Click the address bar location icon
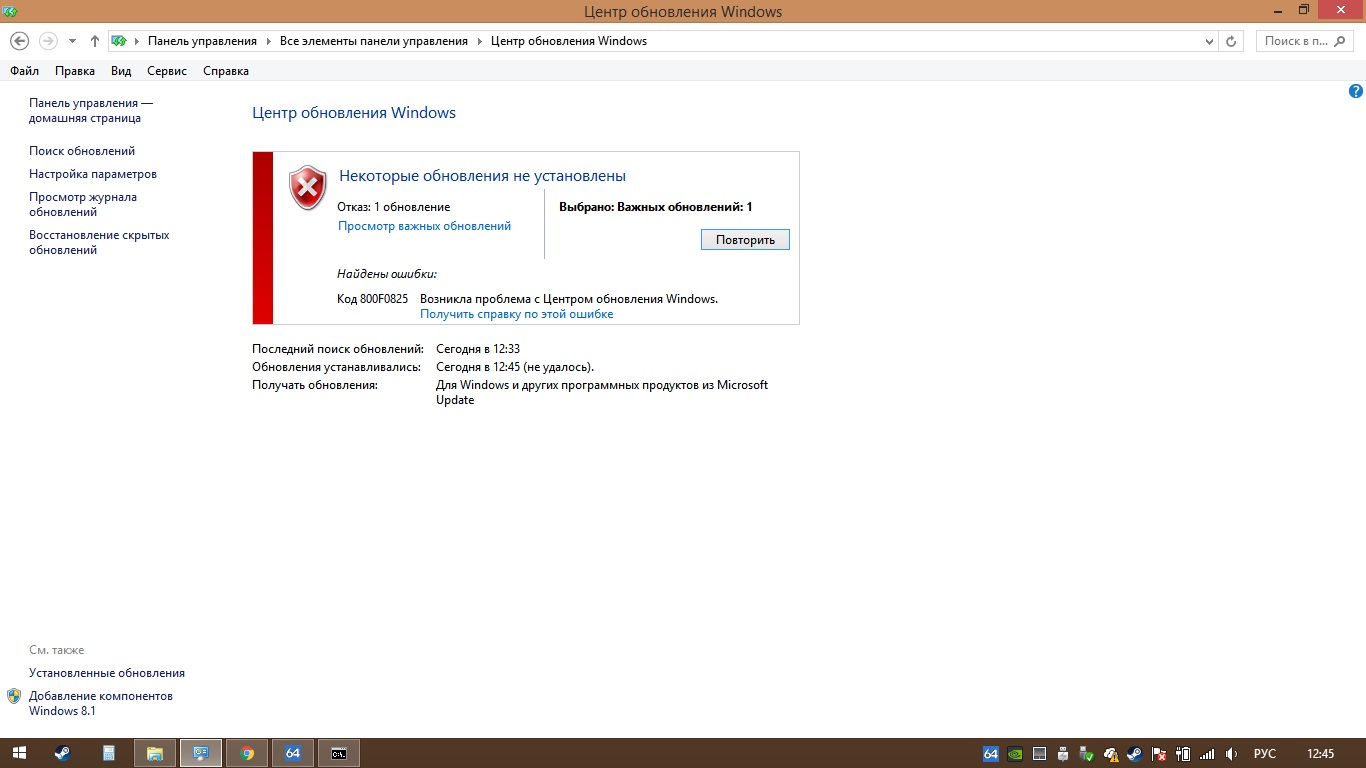 click(119, 41)
